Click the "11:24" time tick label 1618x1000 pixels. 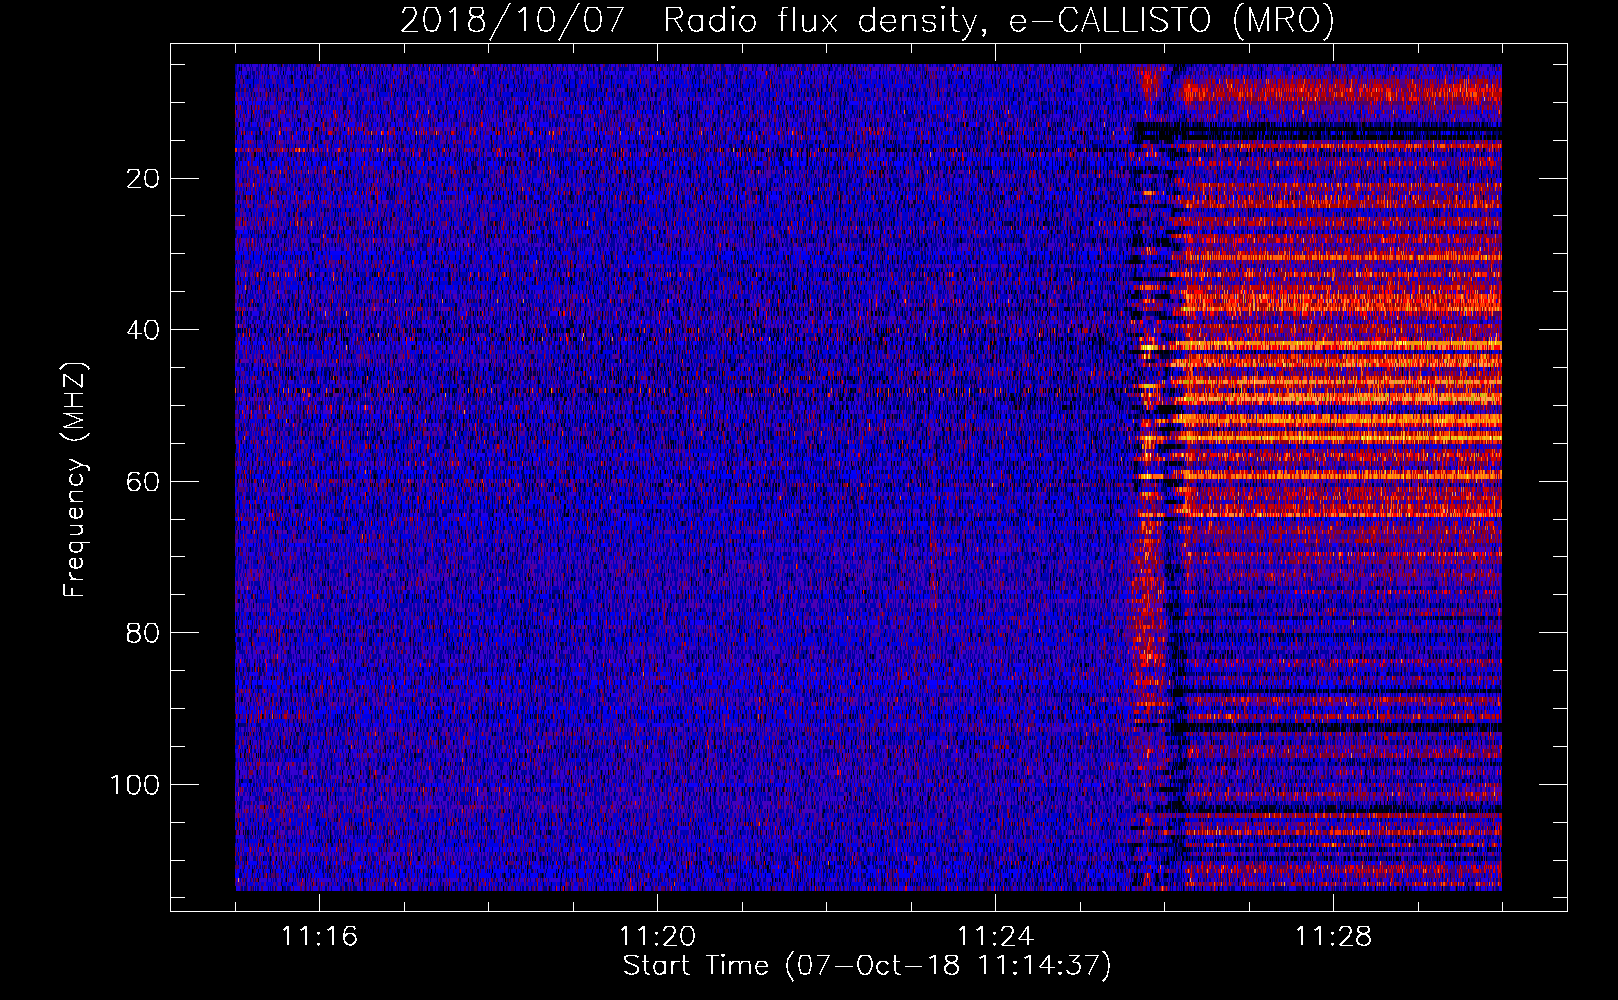[x=995, y=937]
